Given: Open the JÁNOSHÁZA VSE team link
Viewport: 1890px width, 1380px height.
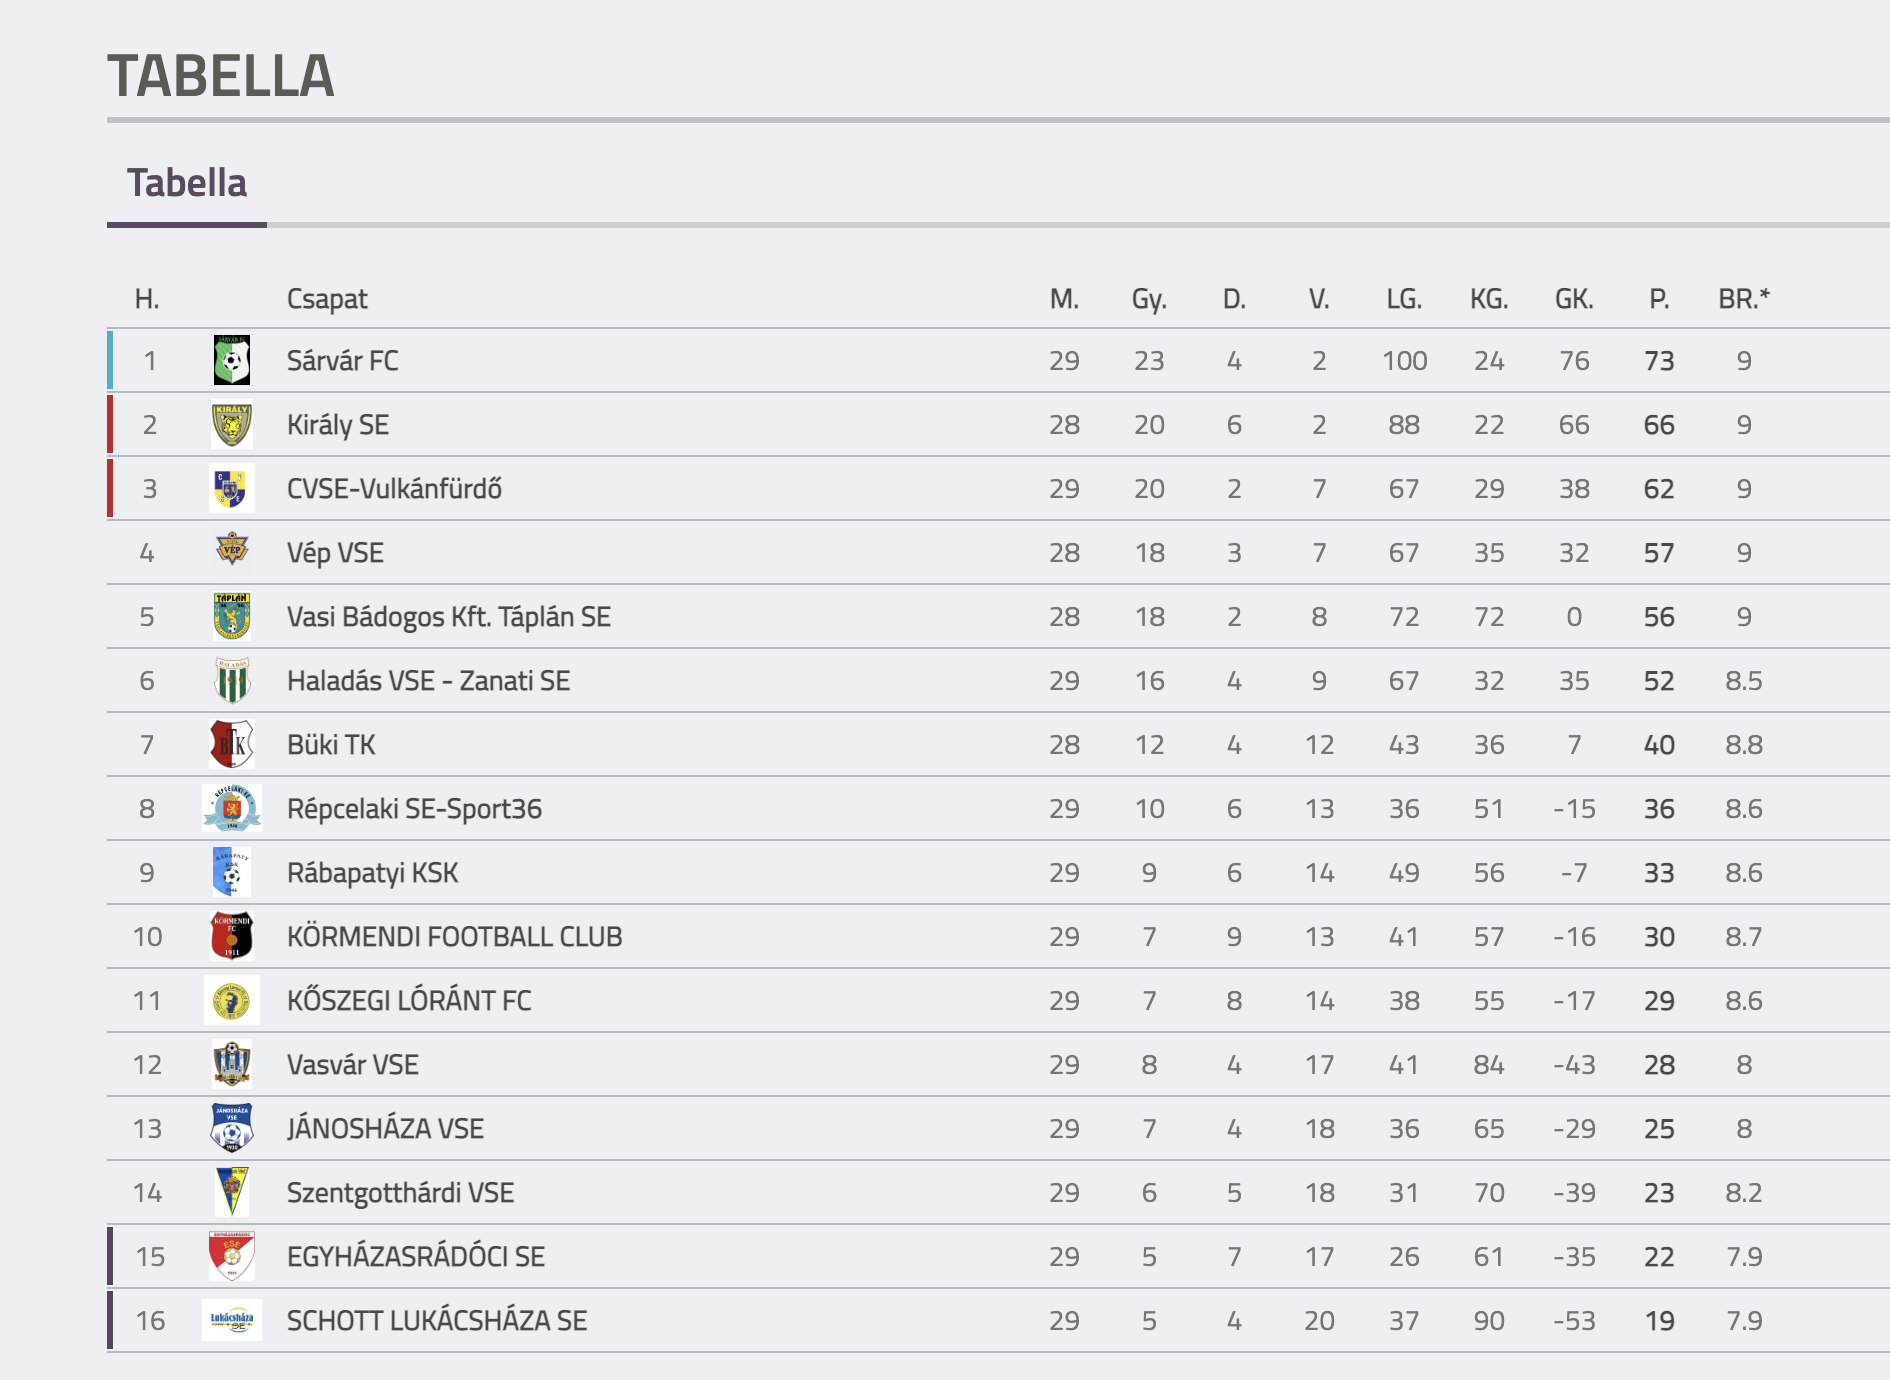Looking at the screenshot, I should click(385, 1128).
